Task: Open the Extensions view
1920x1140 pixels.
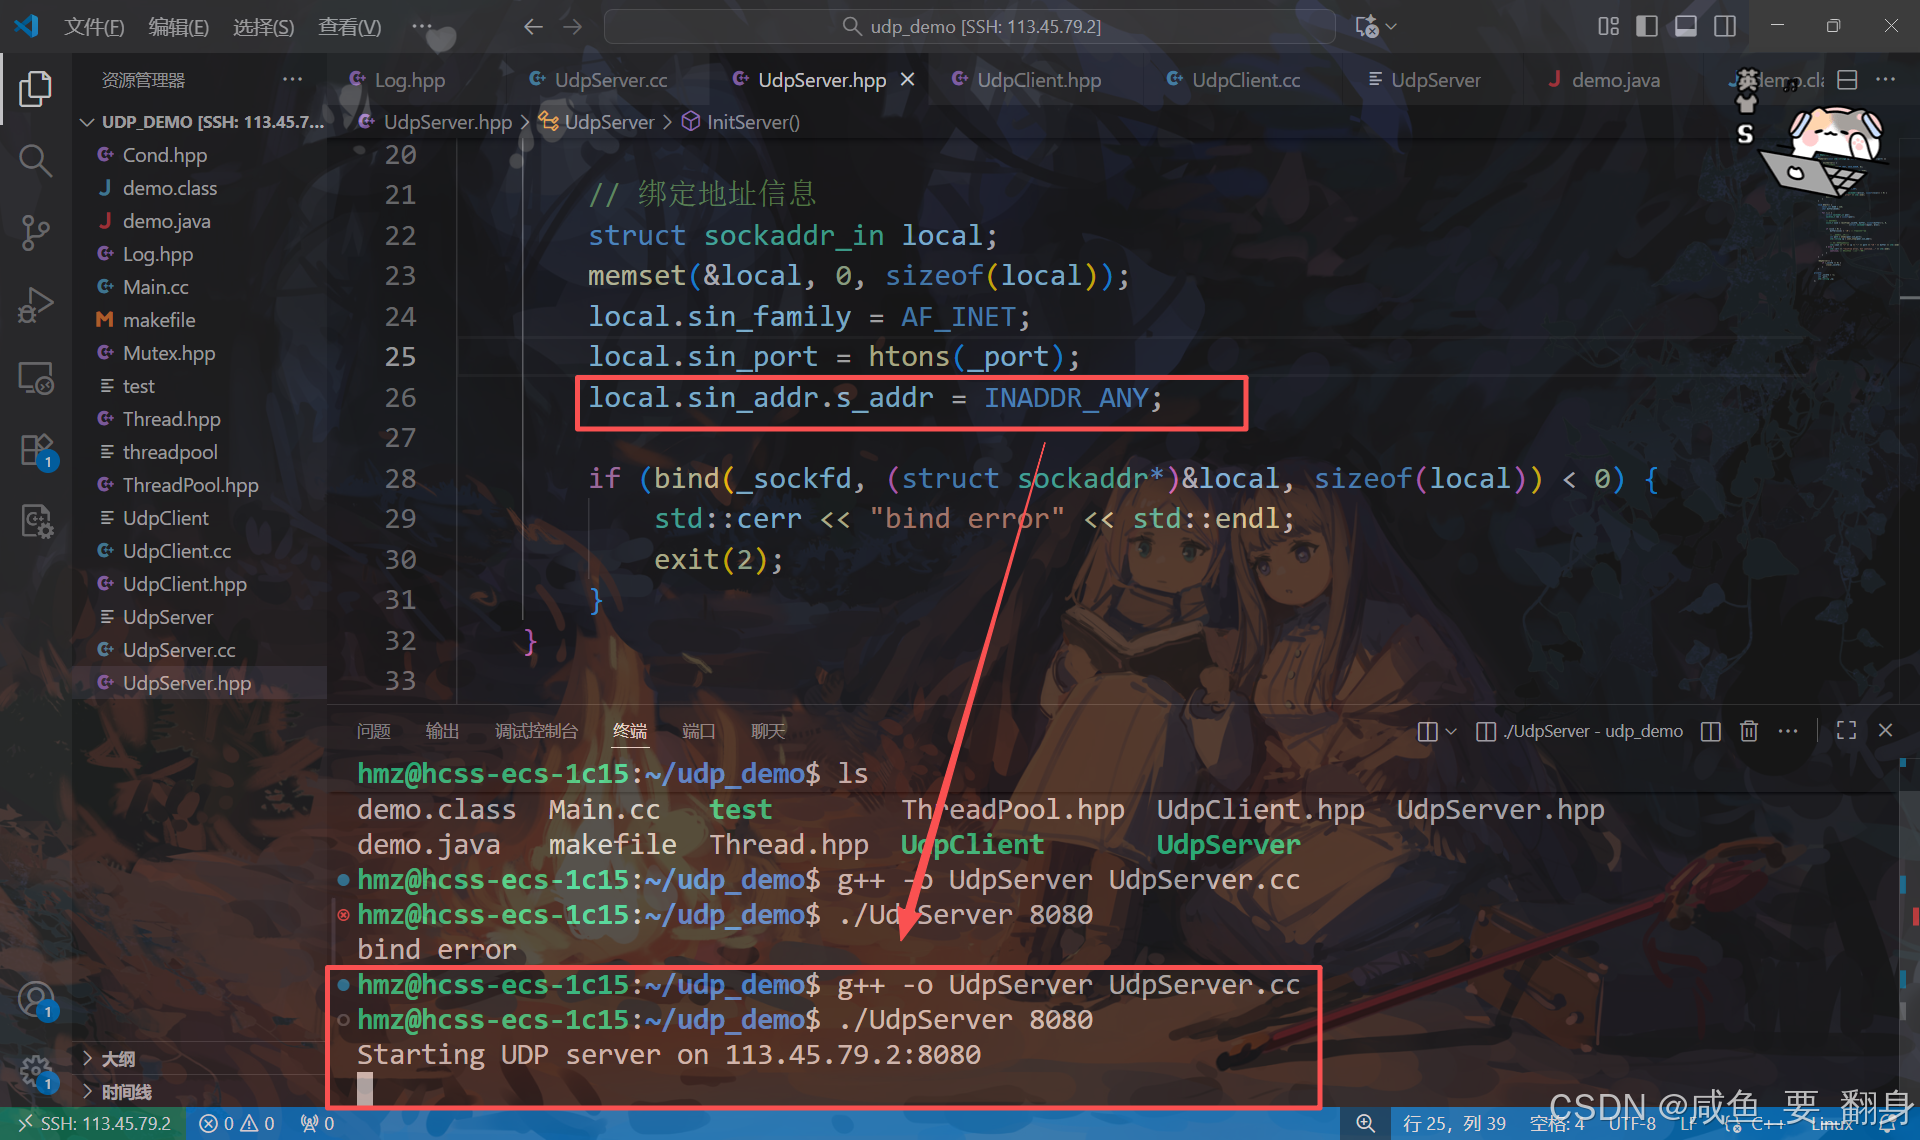Action: (35, 450)
